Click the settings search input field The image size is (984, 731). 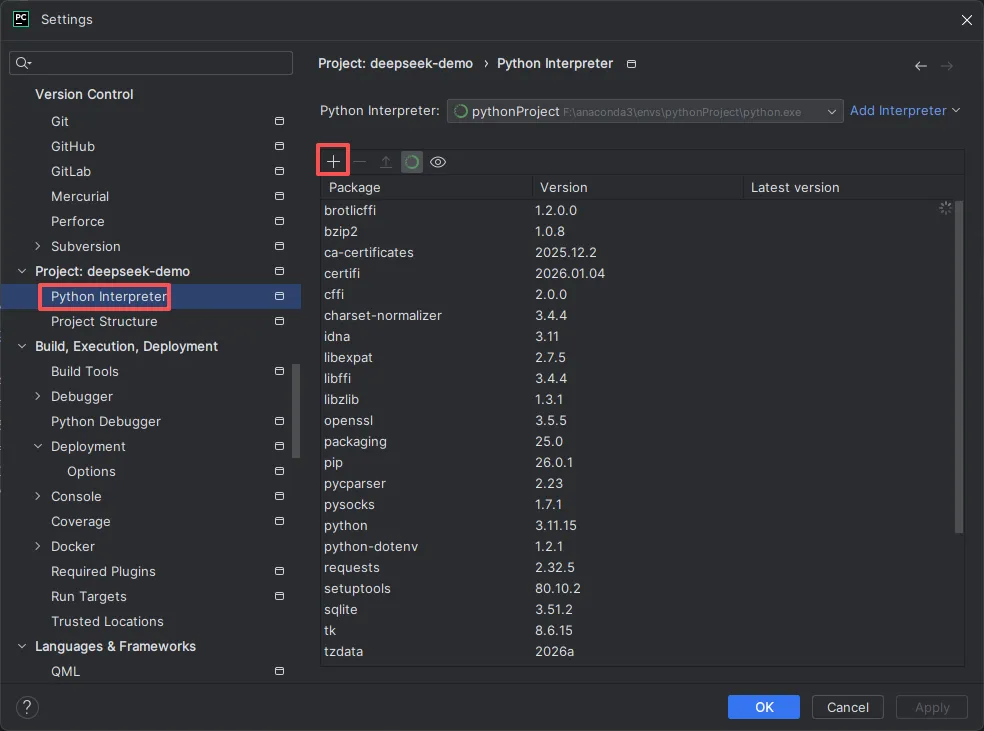tap(151, 63)
